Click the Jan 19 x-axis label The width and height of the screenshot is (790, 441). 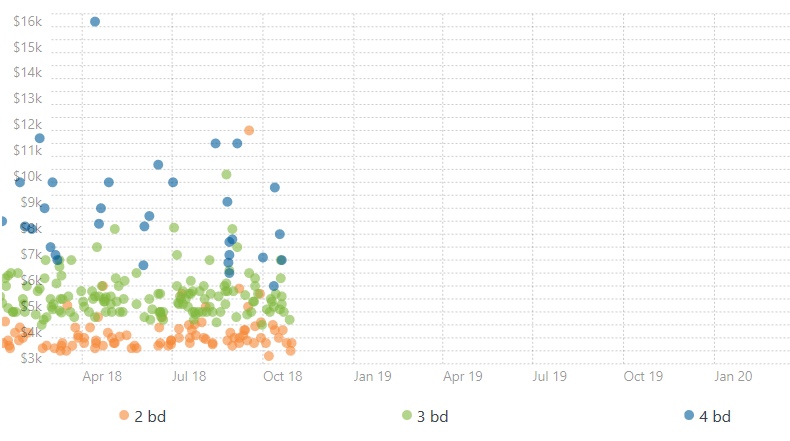tap(373, 376)
